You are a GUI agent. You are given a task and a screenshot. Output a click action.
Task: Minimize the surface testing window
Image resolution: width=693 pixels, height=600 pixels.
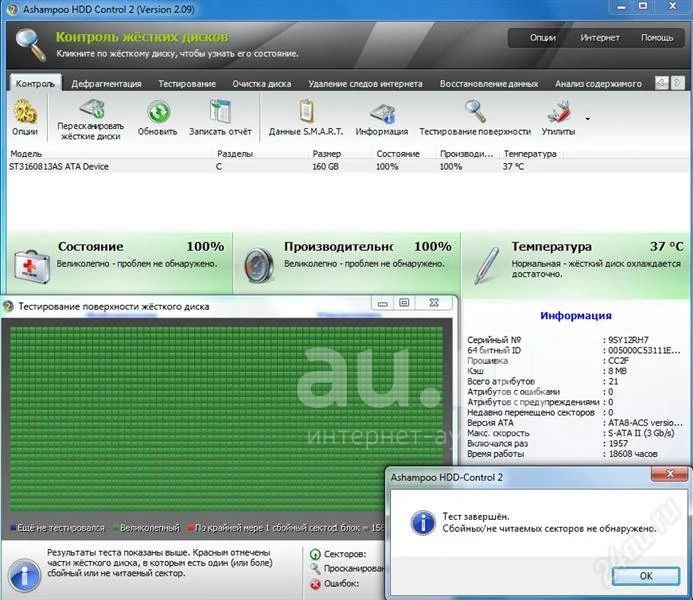coord(383,303)
